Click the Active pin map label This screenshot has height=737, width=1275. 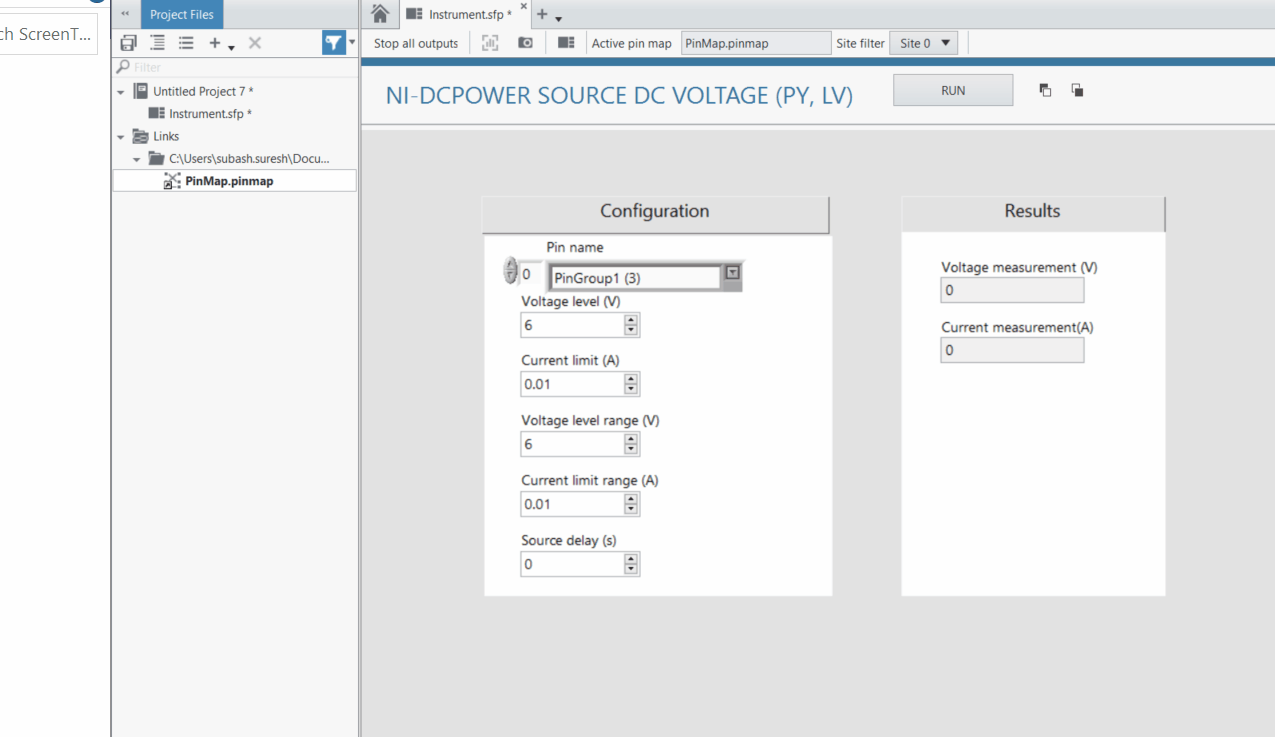click(632, 43)
